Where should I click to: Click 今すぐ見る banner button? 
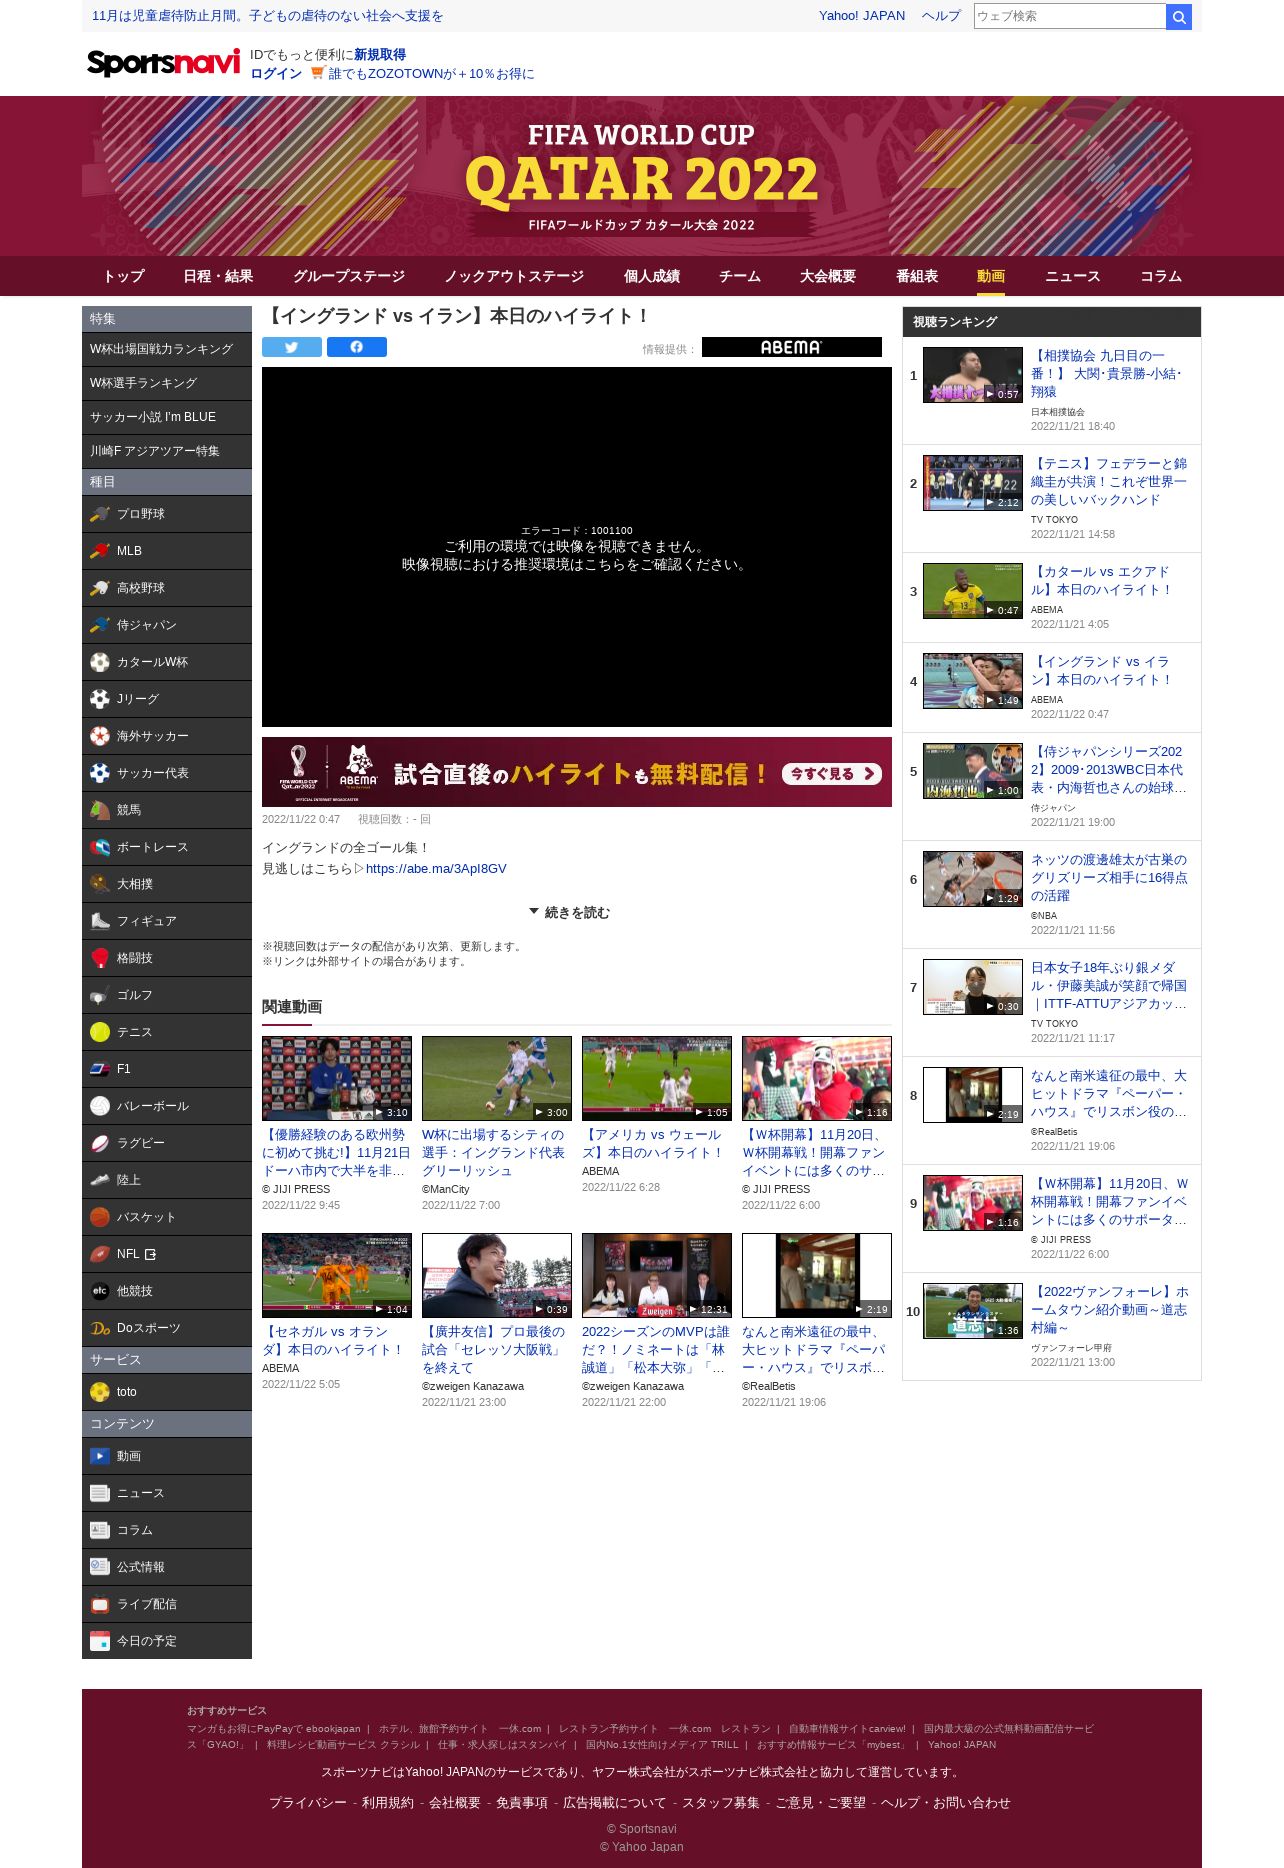click(831, 773)
